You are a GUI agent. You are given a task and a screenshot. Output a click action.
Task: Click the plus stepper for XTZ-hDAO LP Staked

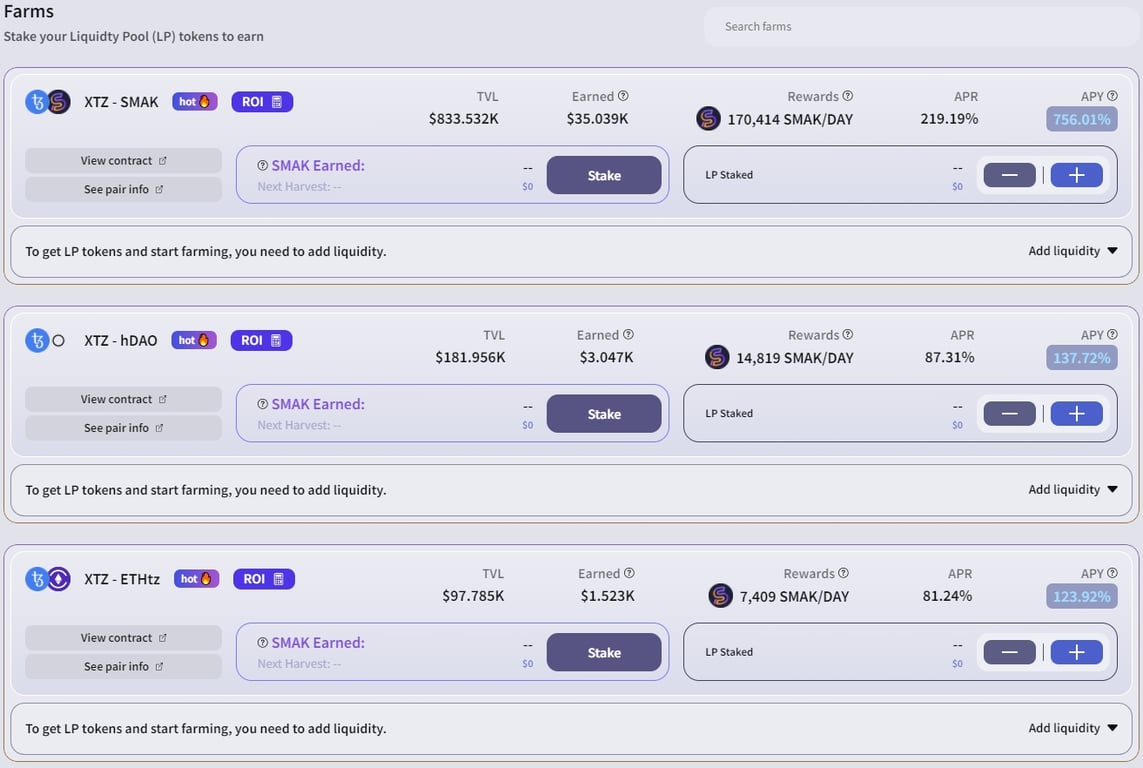pos(1076,414)
